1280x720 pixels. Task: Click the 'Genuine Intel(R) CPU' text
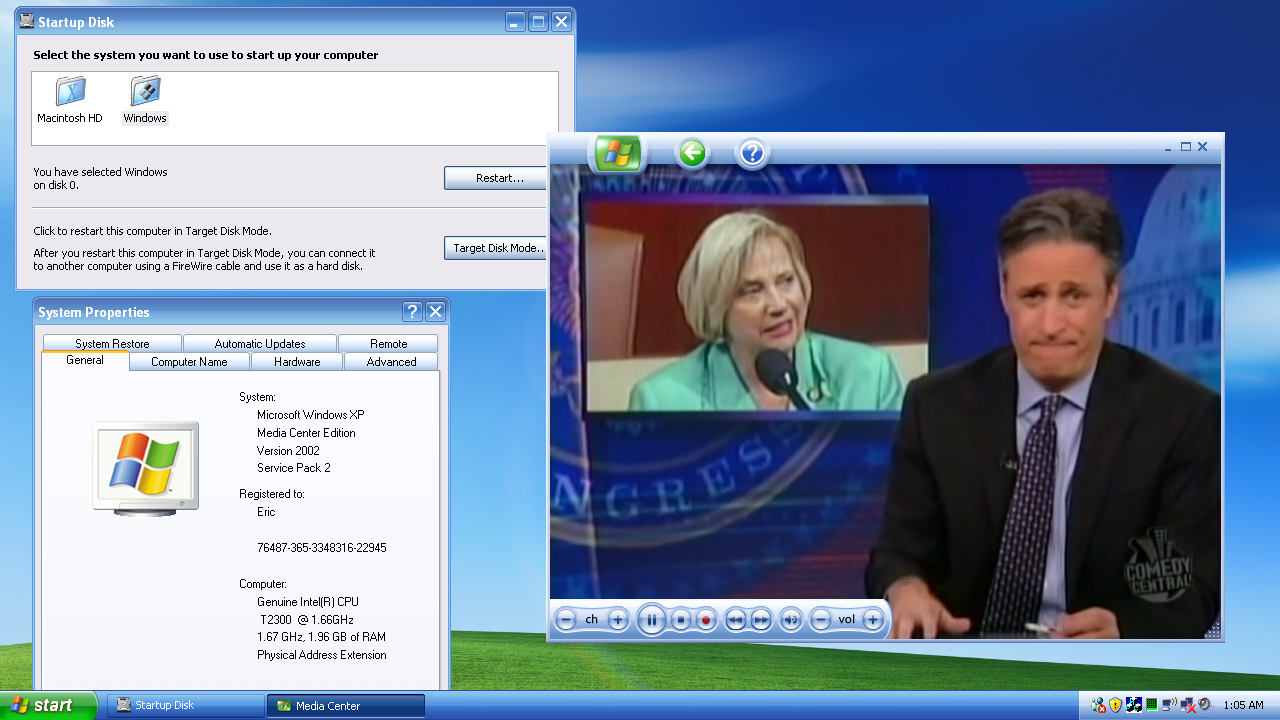(308, 602)
